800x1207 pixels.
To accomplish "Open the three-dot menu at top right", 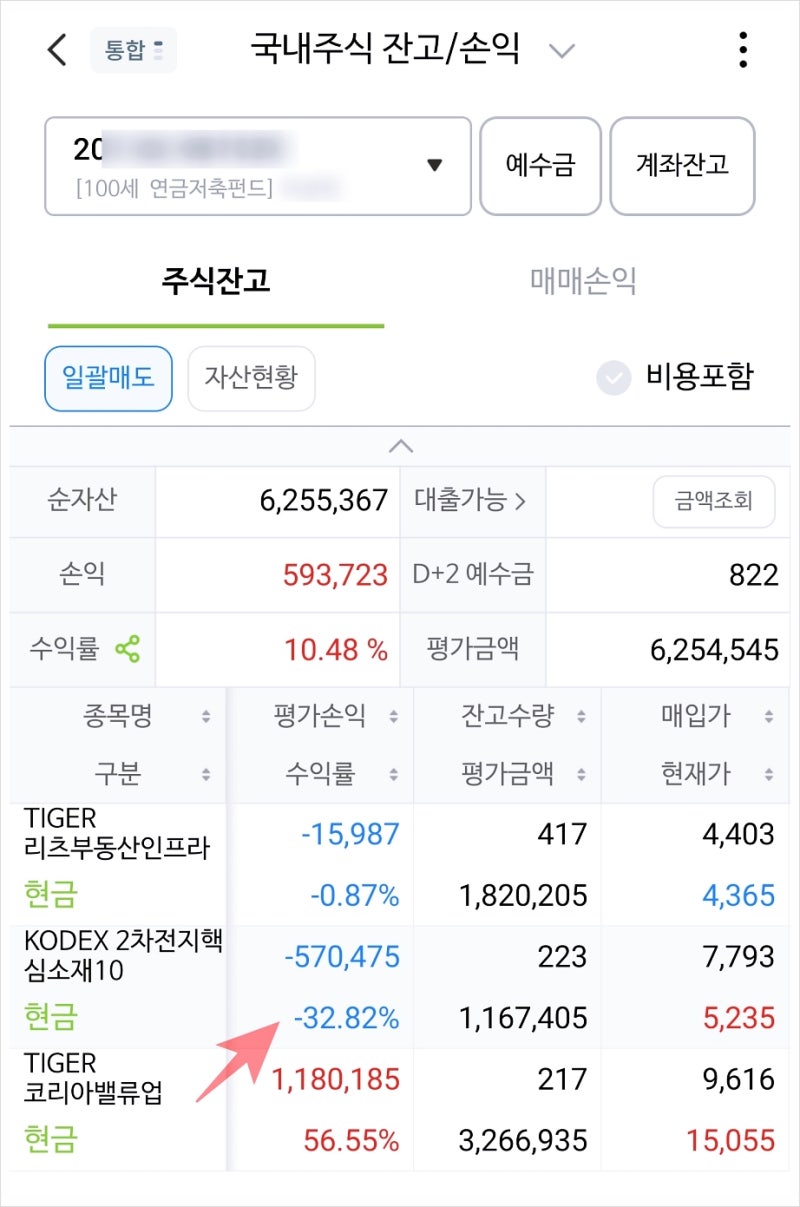I will [x=743, y=49].
